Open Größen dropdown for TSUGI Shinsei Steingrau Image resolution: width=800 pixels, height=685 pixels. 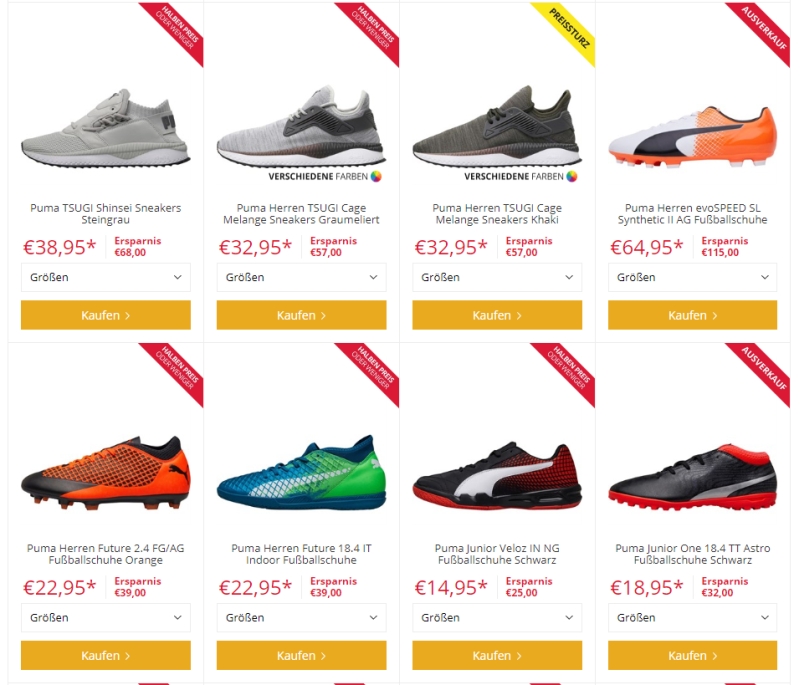[x=106, y=277]
